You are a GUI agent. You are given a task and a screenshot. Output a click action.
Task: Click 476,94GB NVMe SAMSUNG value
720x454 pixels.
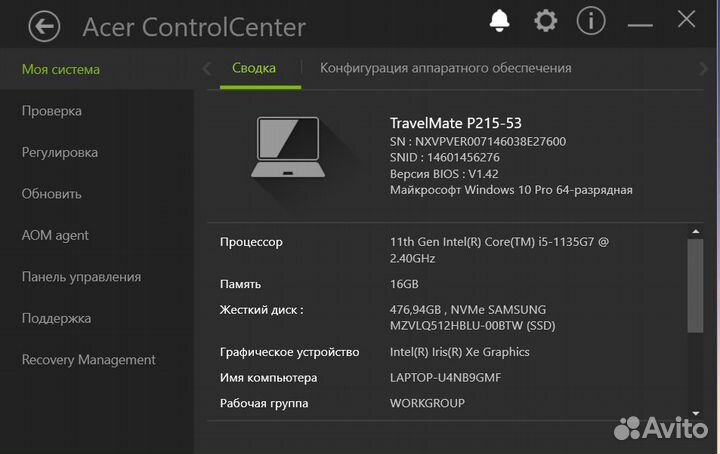(472, 318)
